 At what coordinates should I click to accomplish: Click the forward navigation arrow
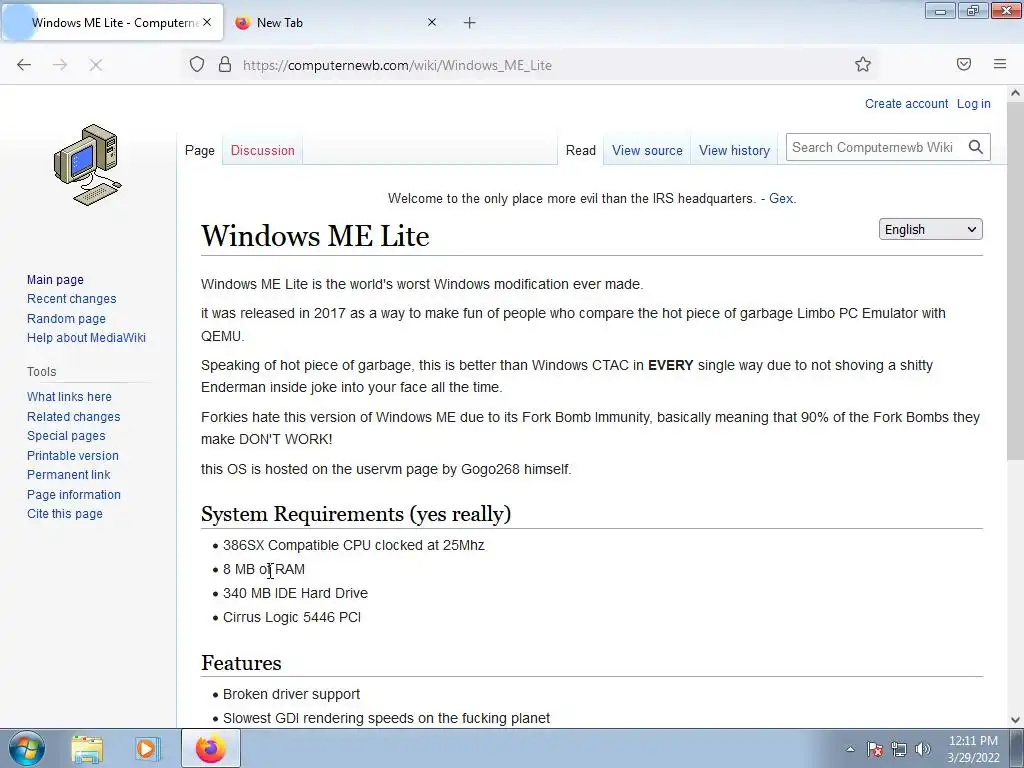coord(60,65)
